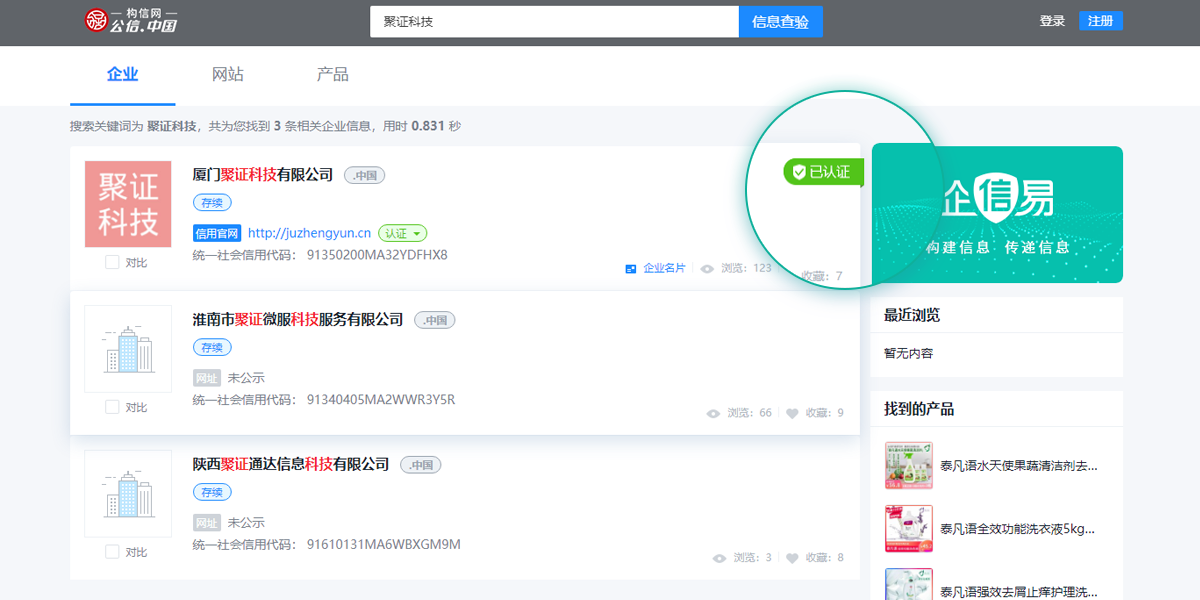Open product 泰凡语水天使果蔬清洁剂 thumbnail
Viewport: 1200px width, 600px height.
click(909, 466)
